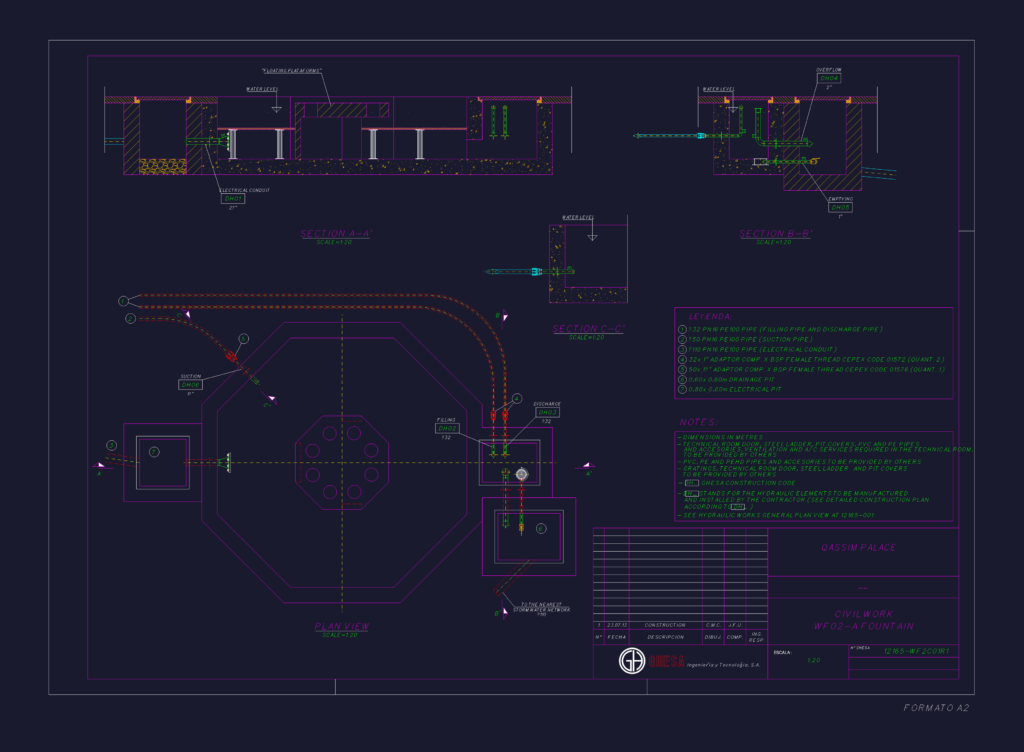Click legend entry 7 electrical pit

pyautogui.click(x=729, y=389)
